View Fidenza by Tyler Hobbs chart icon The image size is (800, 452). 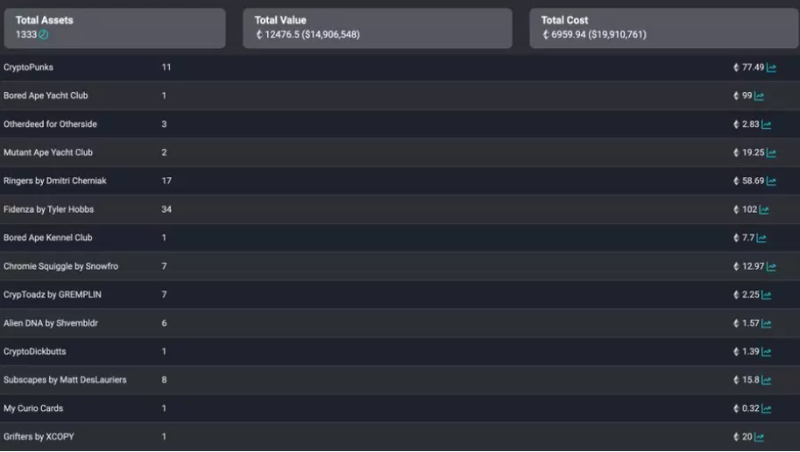click(x=764, y=210)
